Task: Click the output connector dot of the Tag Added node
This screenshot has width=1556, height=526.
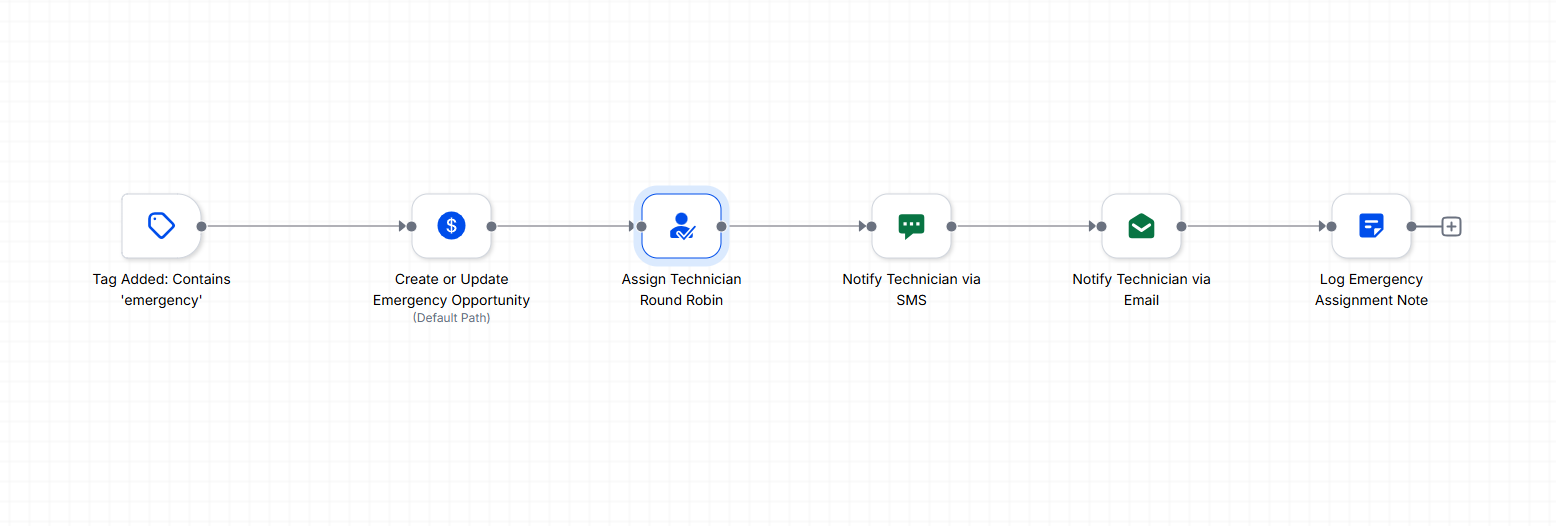Action: point(201,226)
